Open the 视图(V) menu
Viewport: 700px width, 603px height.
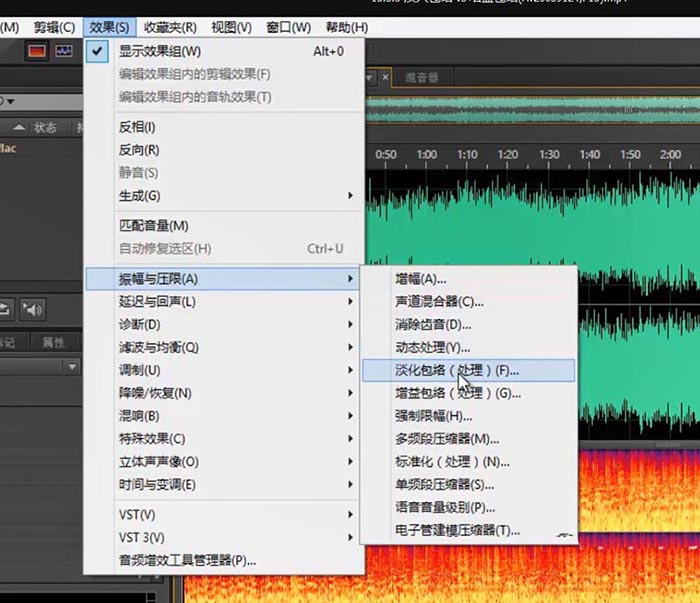tap(231, 27)
